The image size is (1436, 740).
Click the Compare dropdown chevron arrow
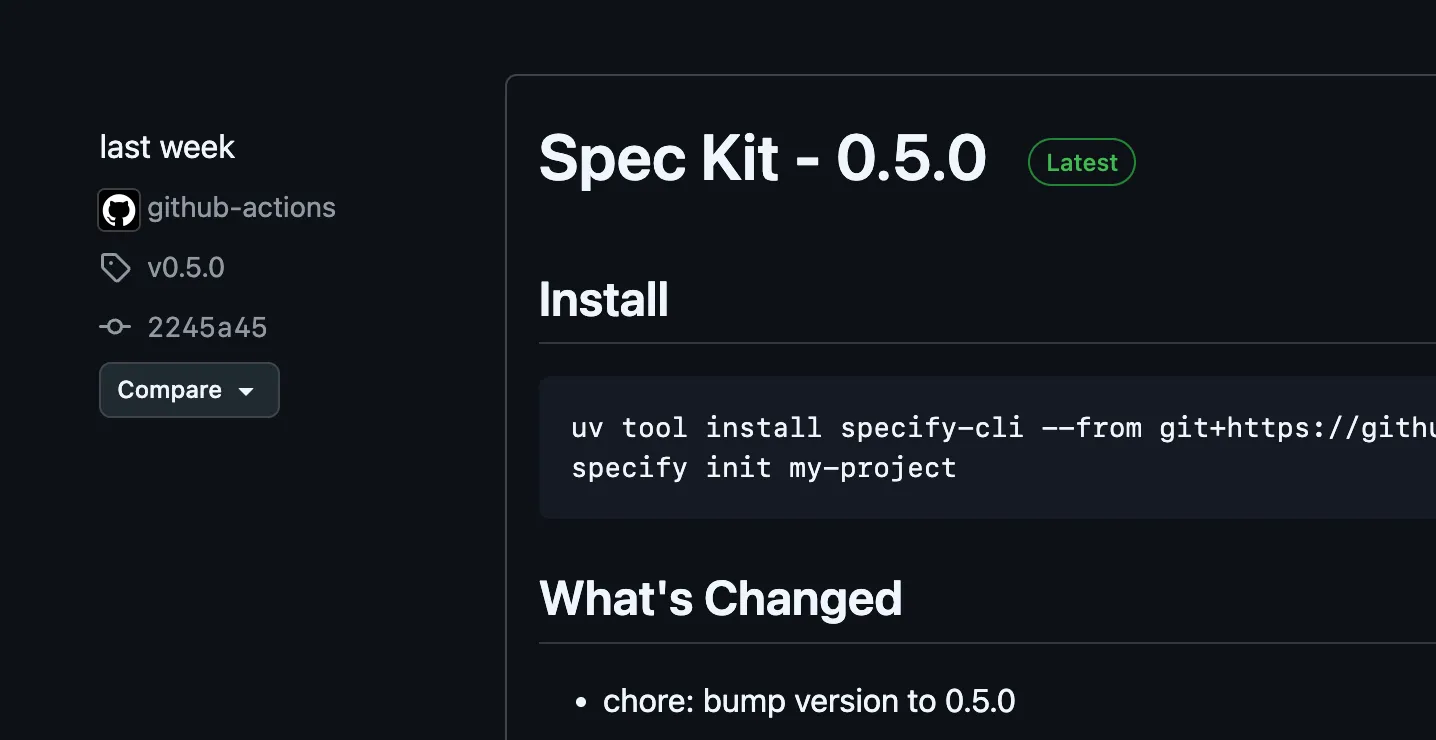point(247,391)
